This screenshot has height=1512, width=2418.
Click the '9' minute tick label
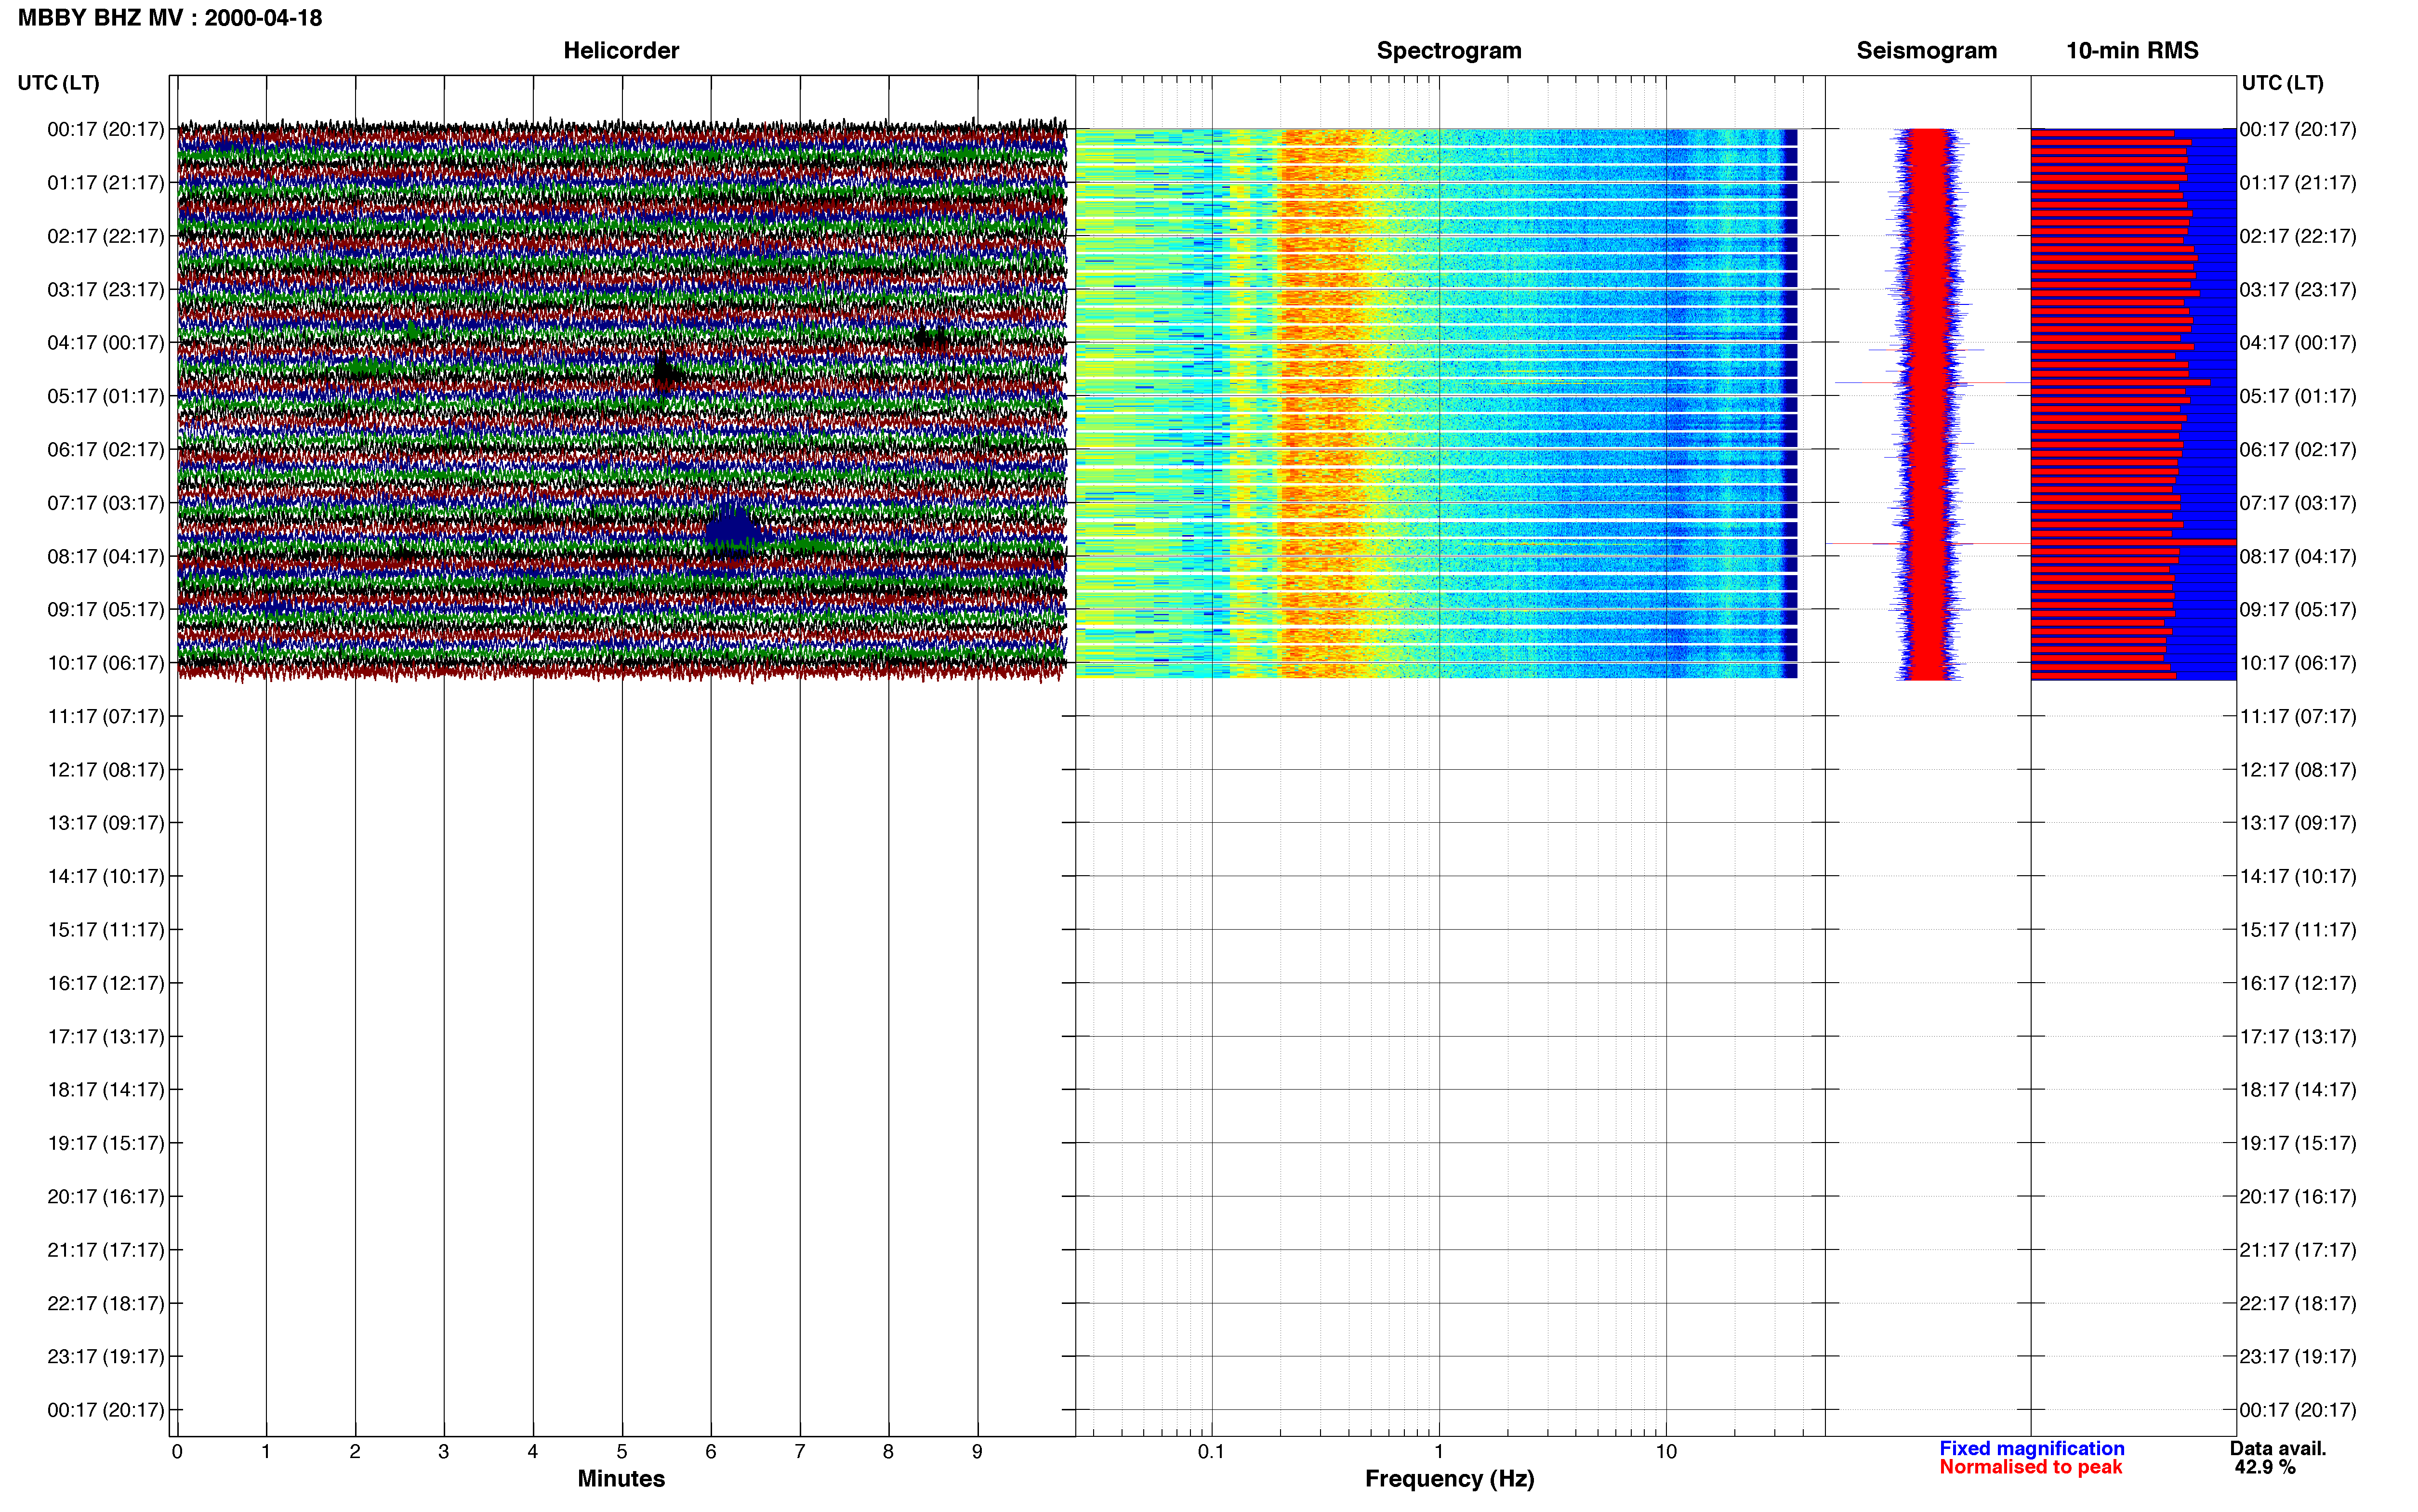coord(977,1452)
